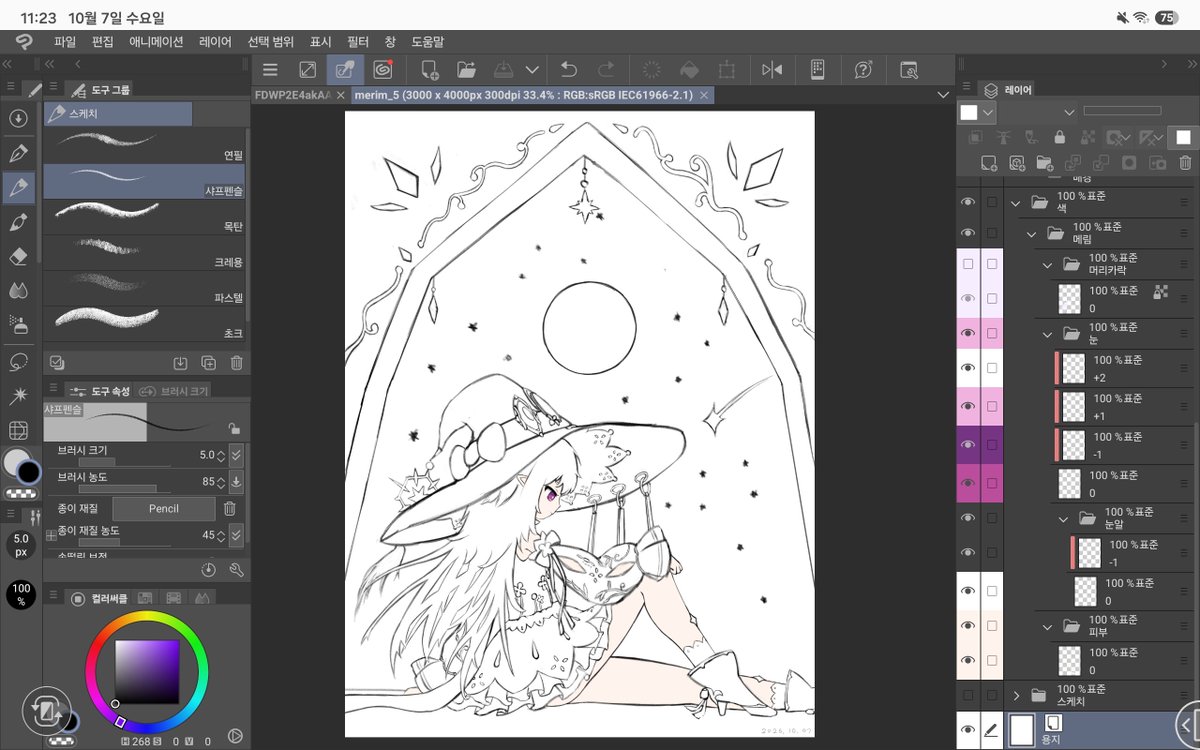Switch to the FDWP2E4akAA document tab
The width and height of the screenshot is (1200, 750).
coord(294,95)
